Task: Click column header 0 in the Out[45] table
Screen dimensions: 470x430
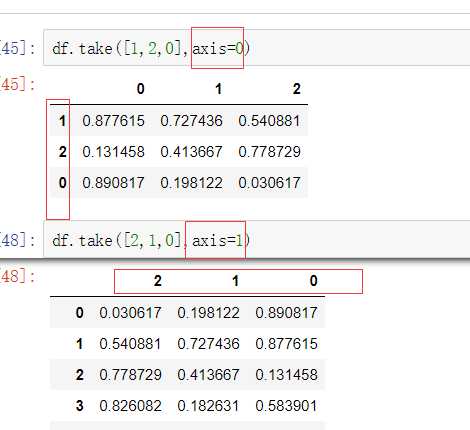Action: coord(141,89)
